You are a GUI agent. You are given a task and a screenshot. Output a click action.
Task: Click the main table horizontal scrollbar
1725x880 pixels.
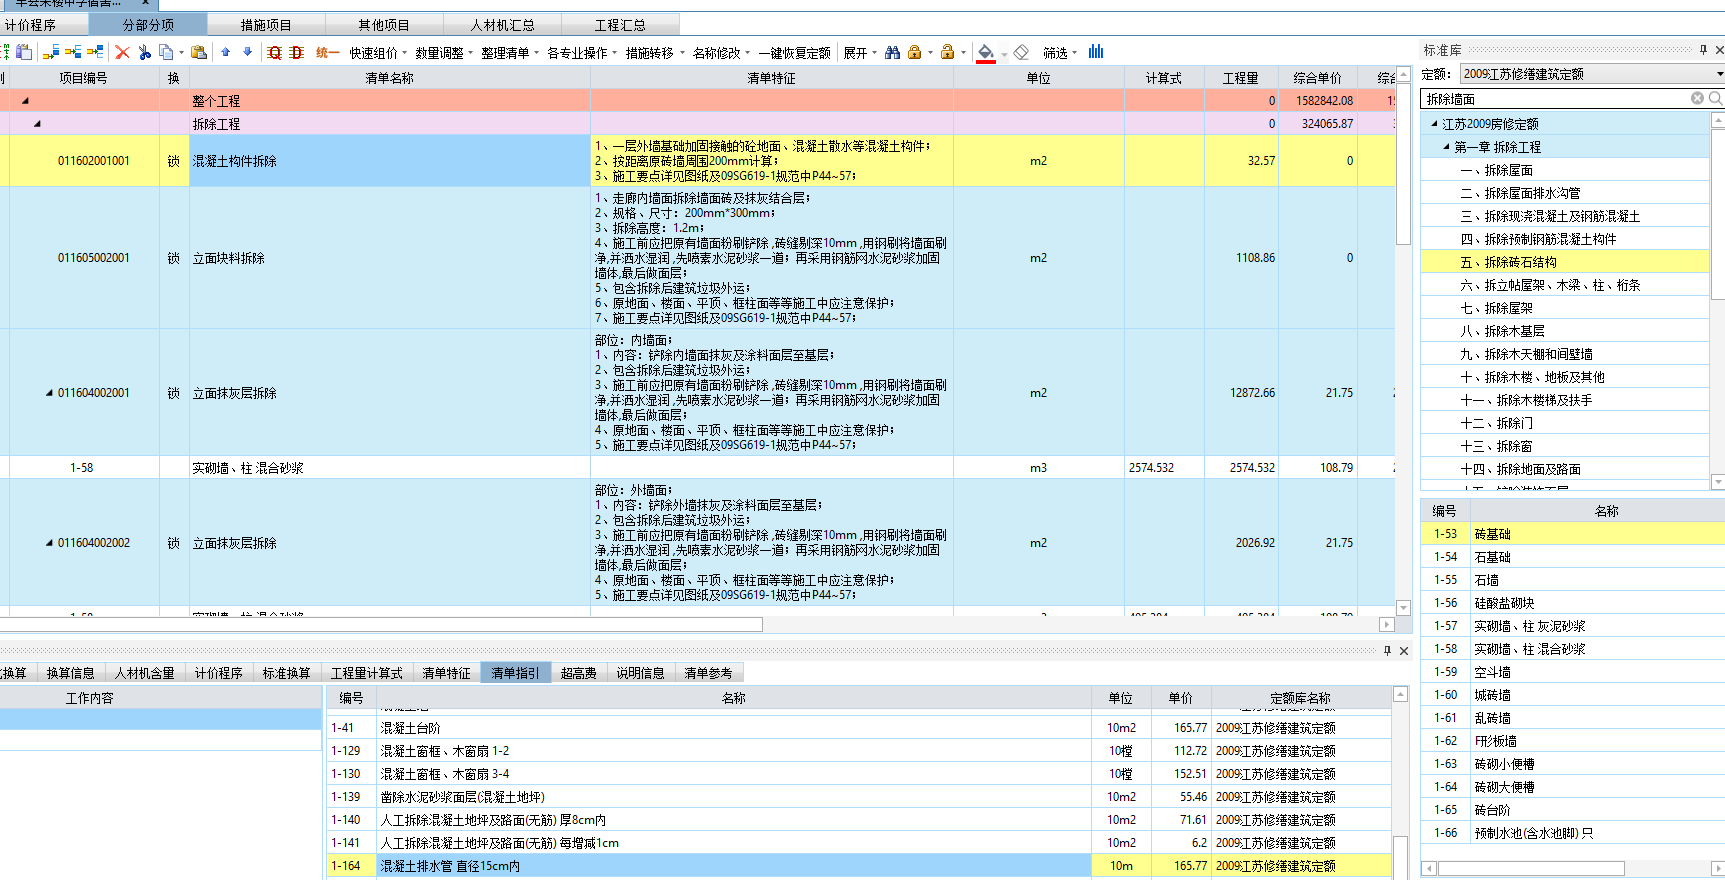coord(381,625)
